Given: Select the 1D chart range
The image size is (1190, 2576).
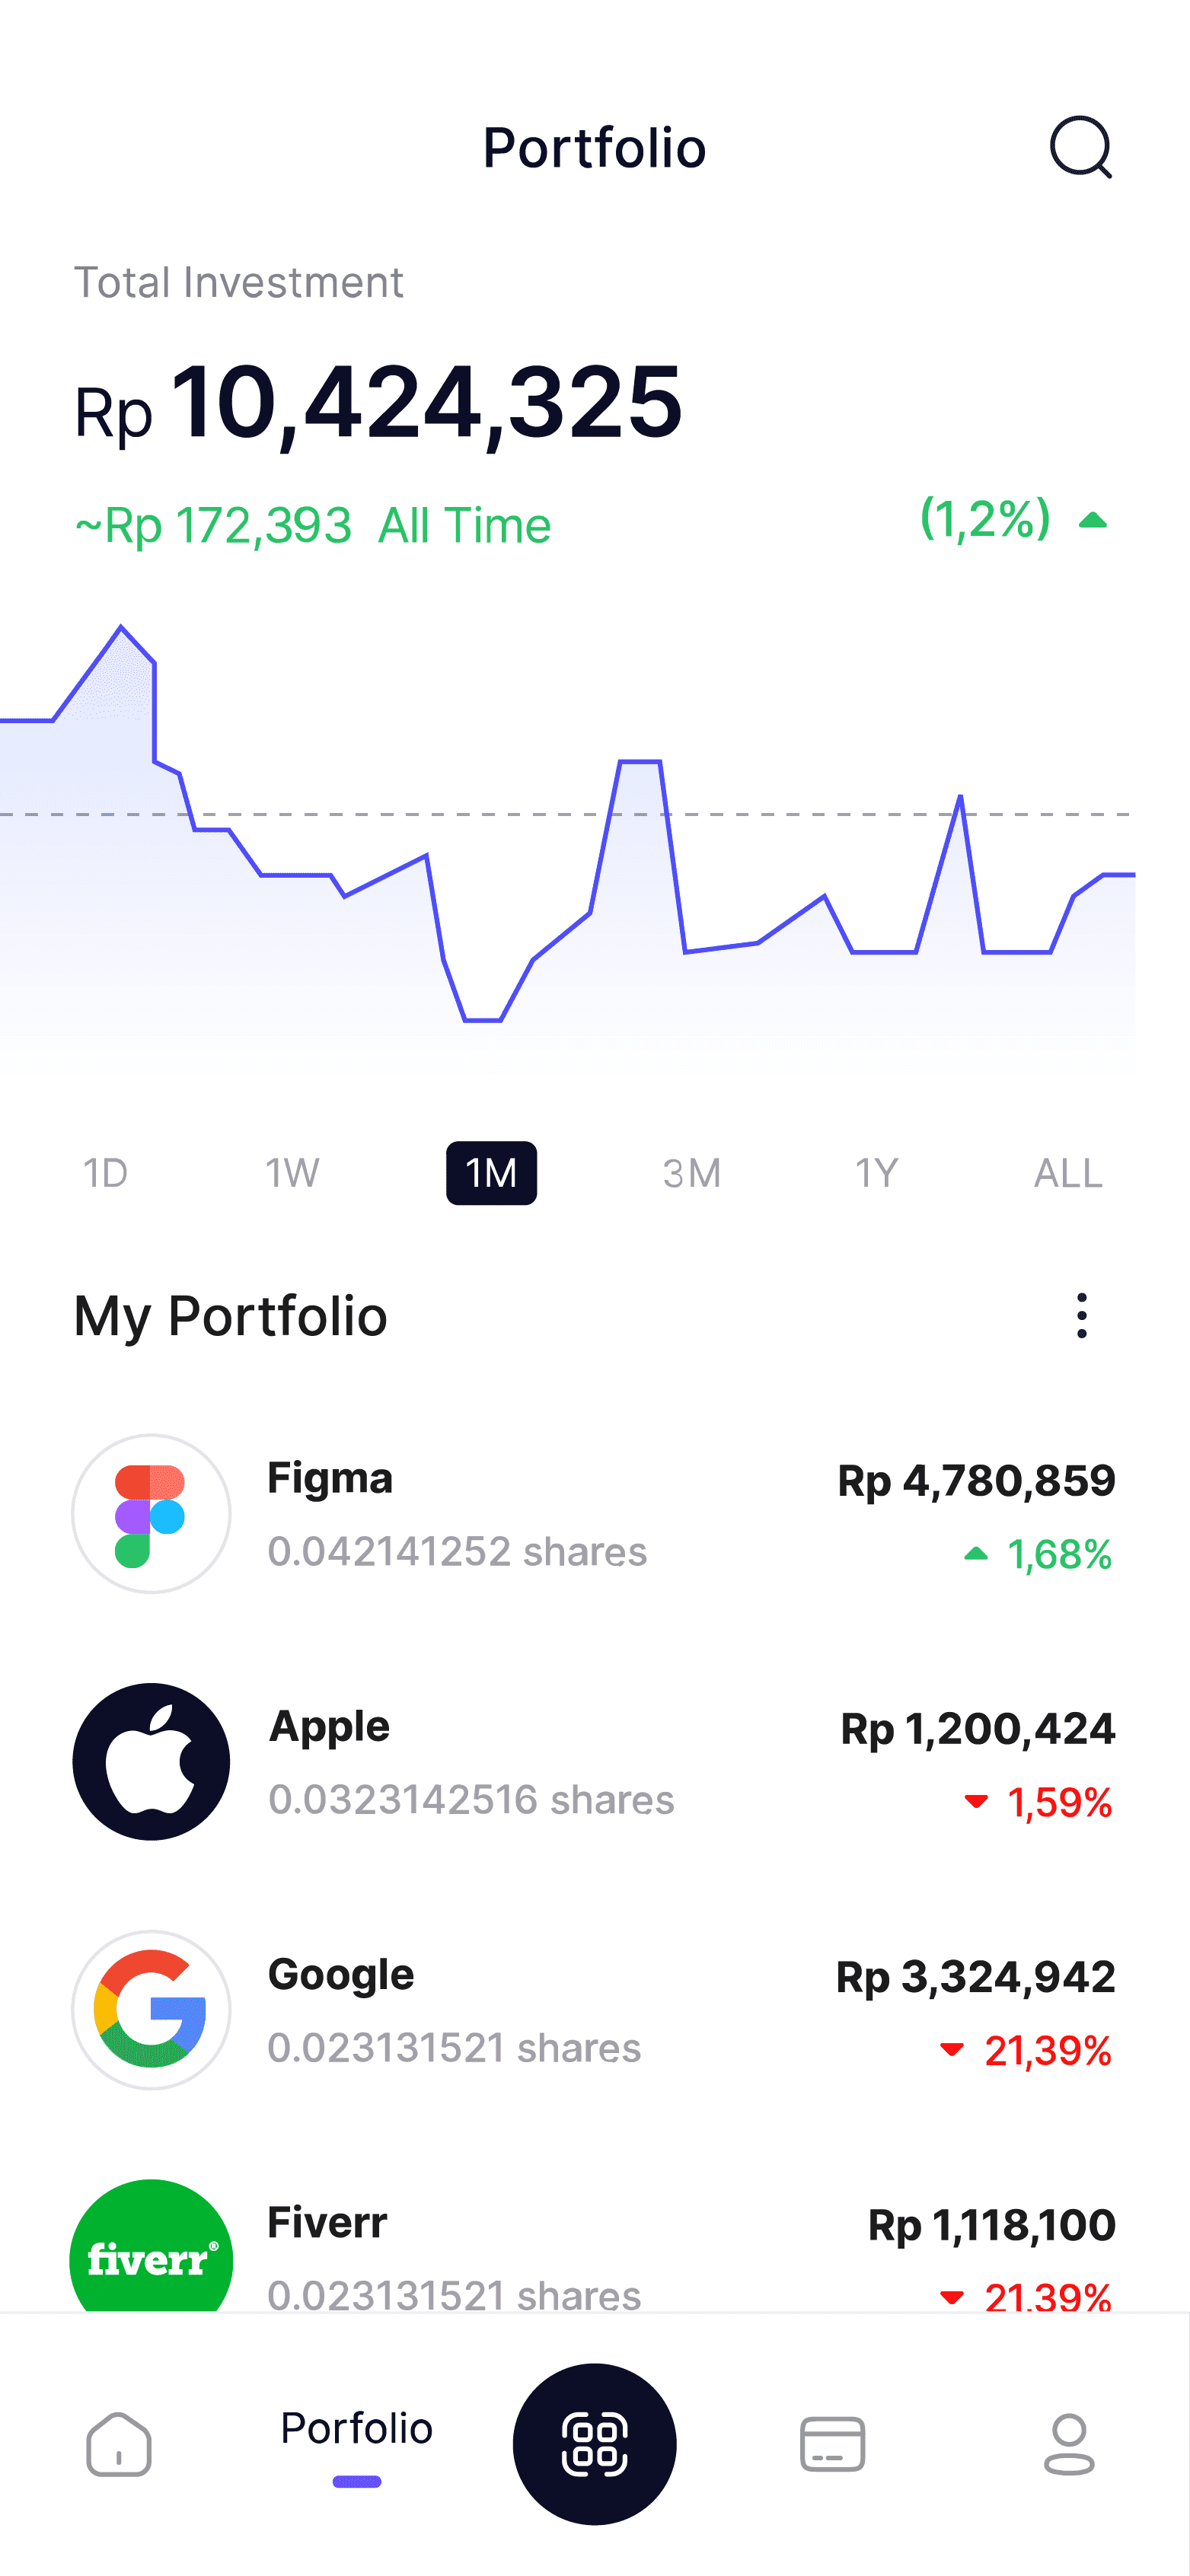Looking at the screenshot, I should [105, 1173].
